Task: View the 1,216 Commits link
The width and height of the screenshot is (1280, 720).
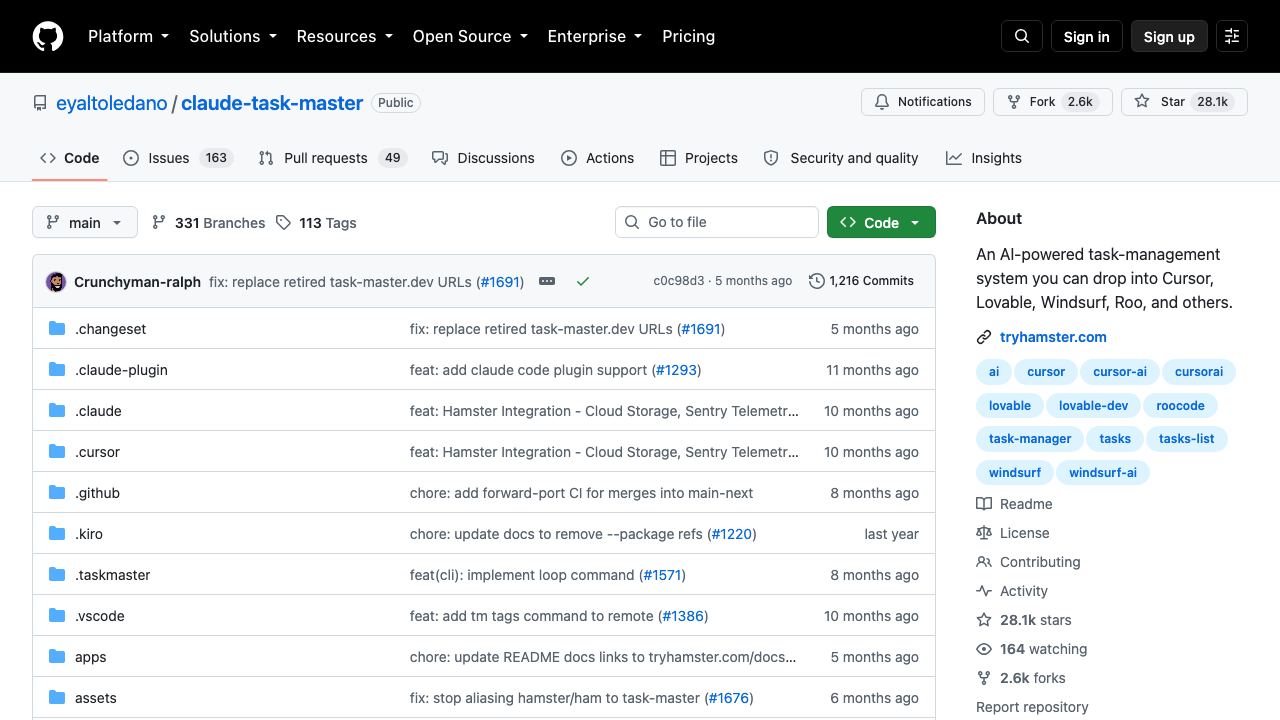Action: pyautogui.click(x=861, y=281)
